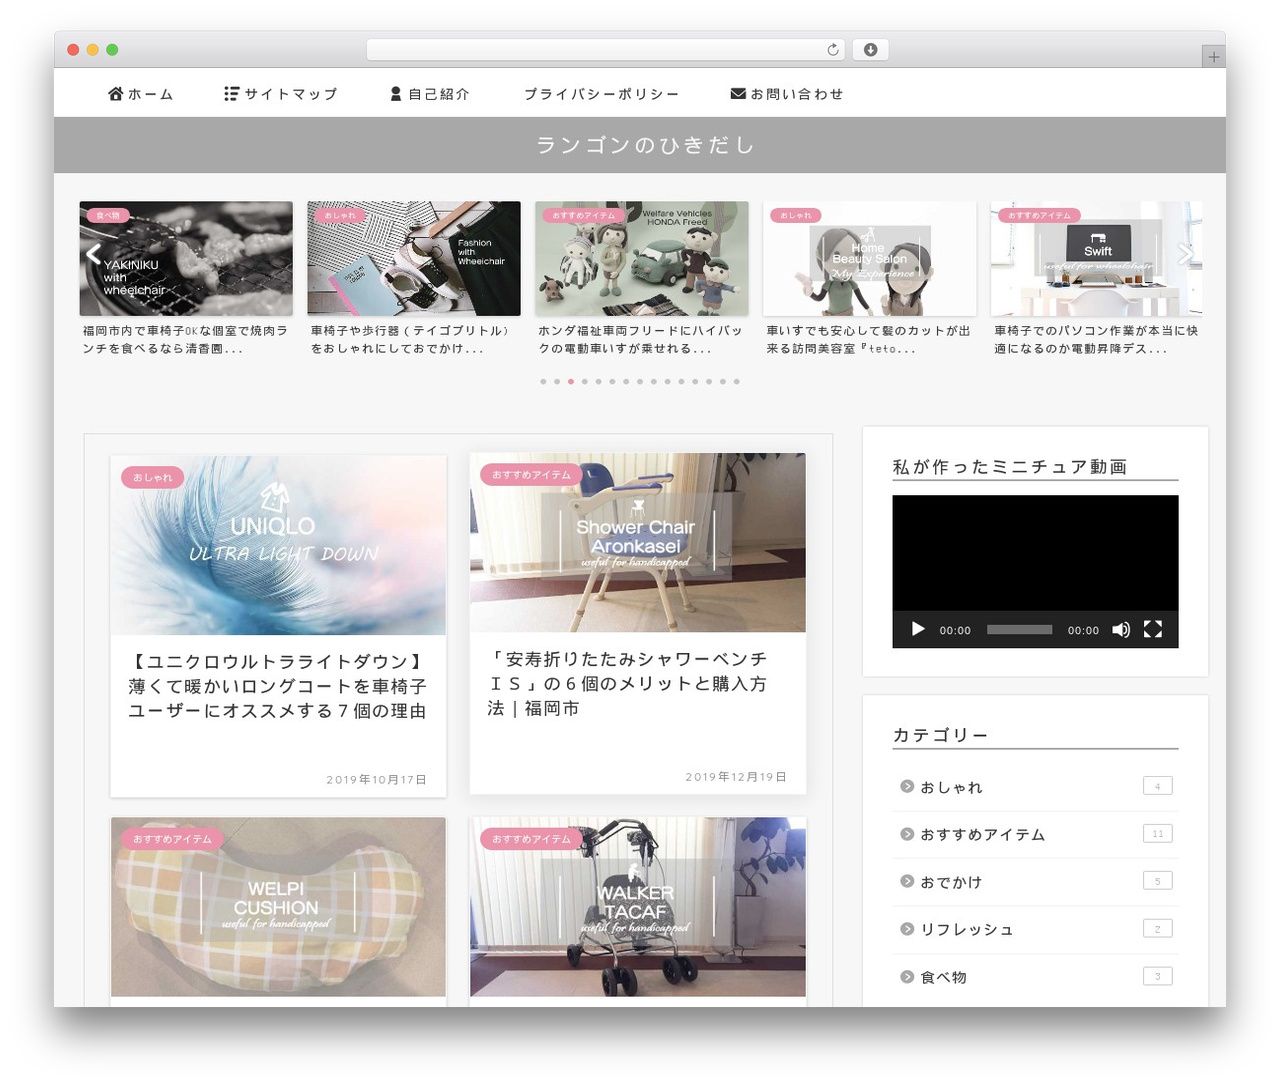
Task: Open the Home Beauty Salon carousel thumbnail
Action: coord(870,259)
